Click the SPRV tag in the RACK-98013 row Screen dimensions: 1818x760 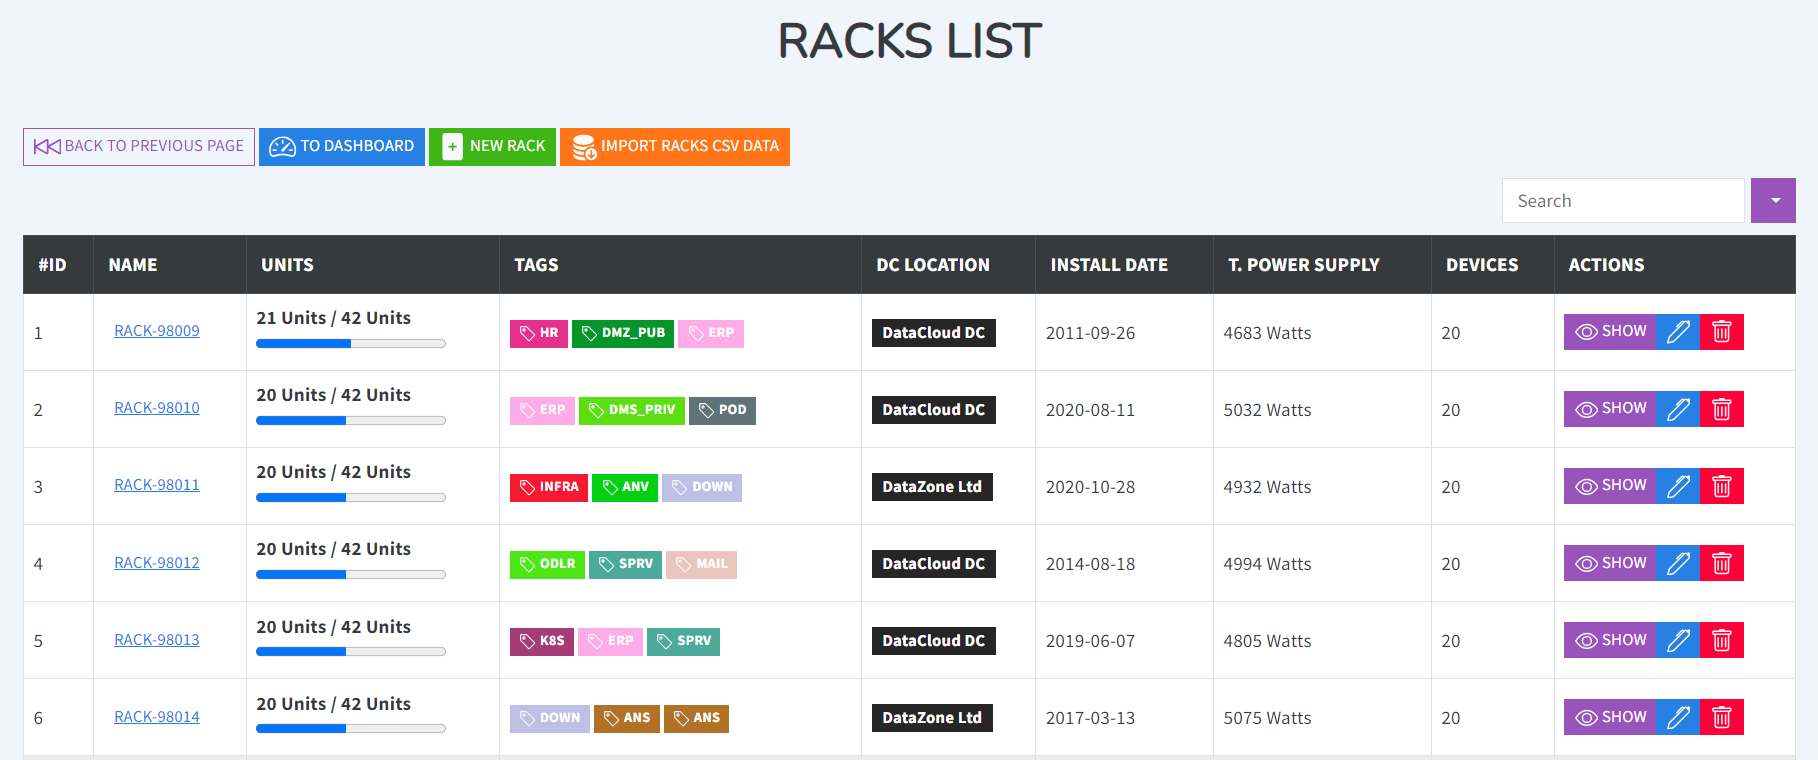tap(683, 641)
